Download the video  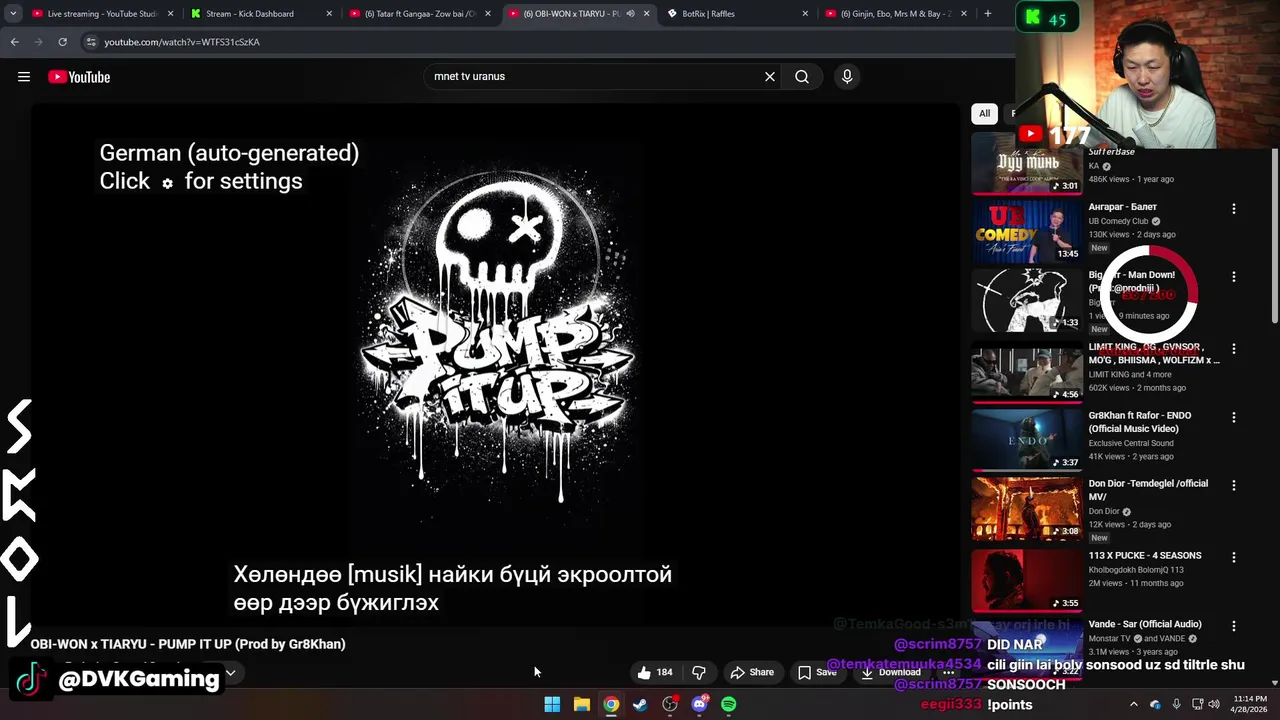point(891,672)
